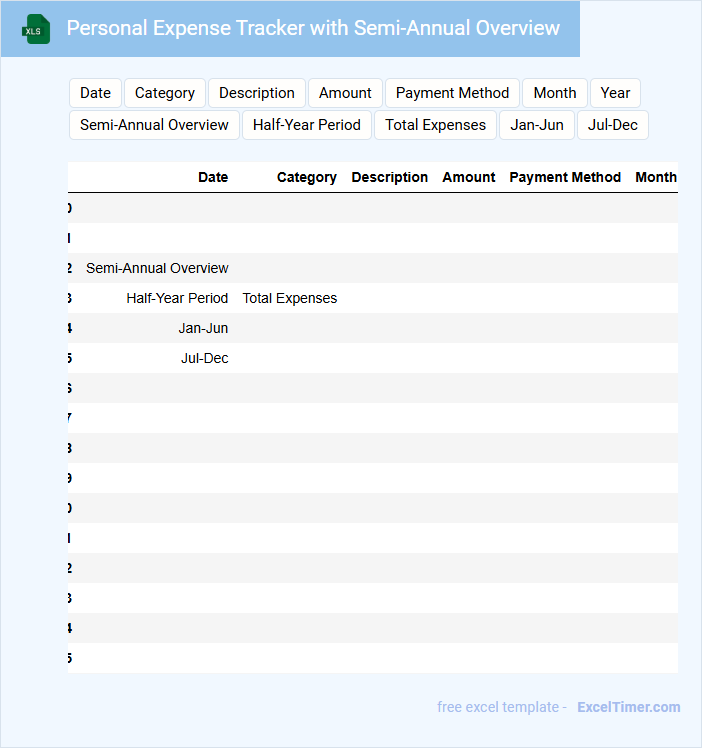
Task: Select the Category tag button
Action: pos(165,93)
